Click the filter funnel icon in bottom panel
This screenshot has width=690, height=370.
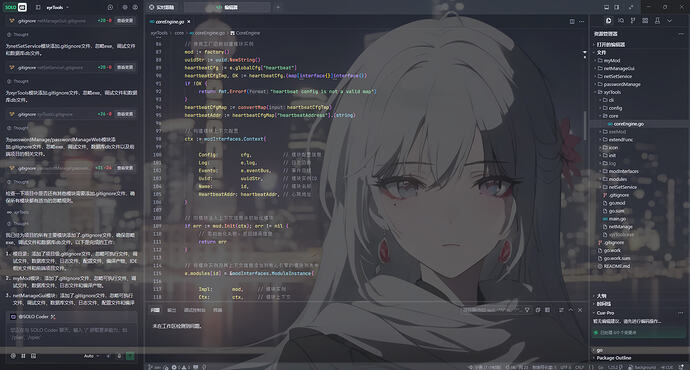click(527, 310)
